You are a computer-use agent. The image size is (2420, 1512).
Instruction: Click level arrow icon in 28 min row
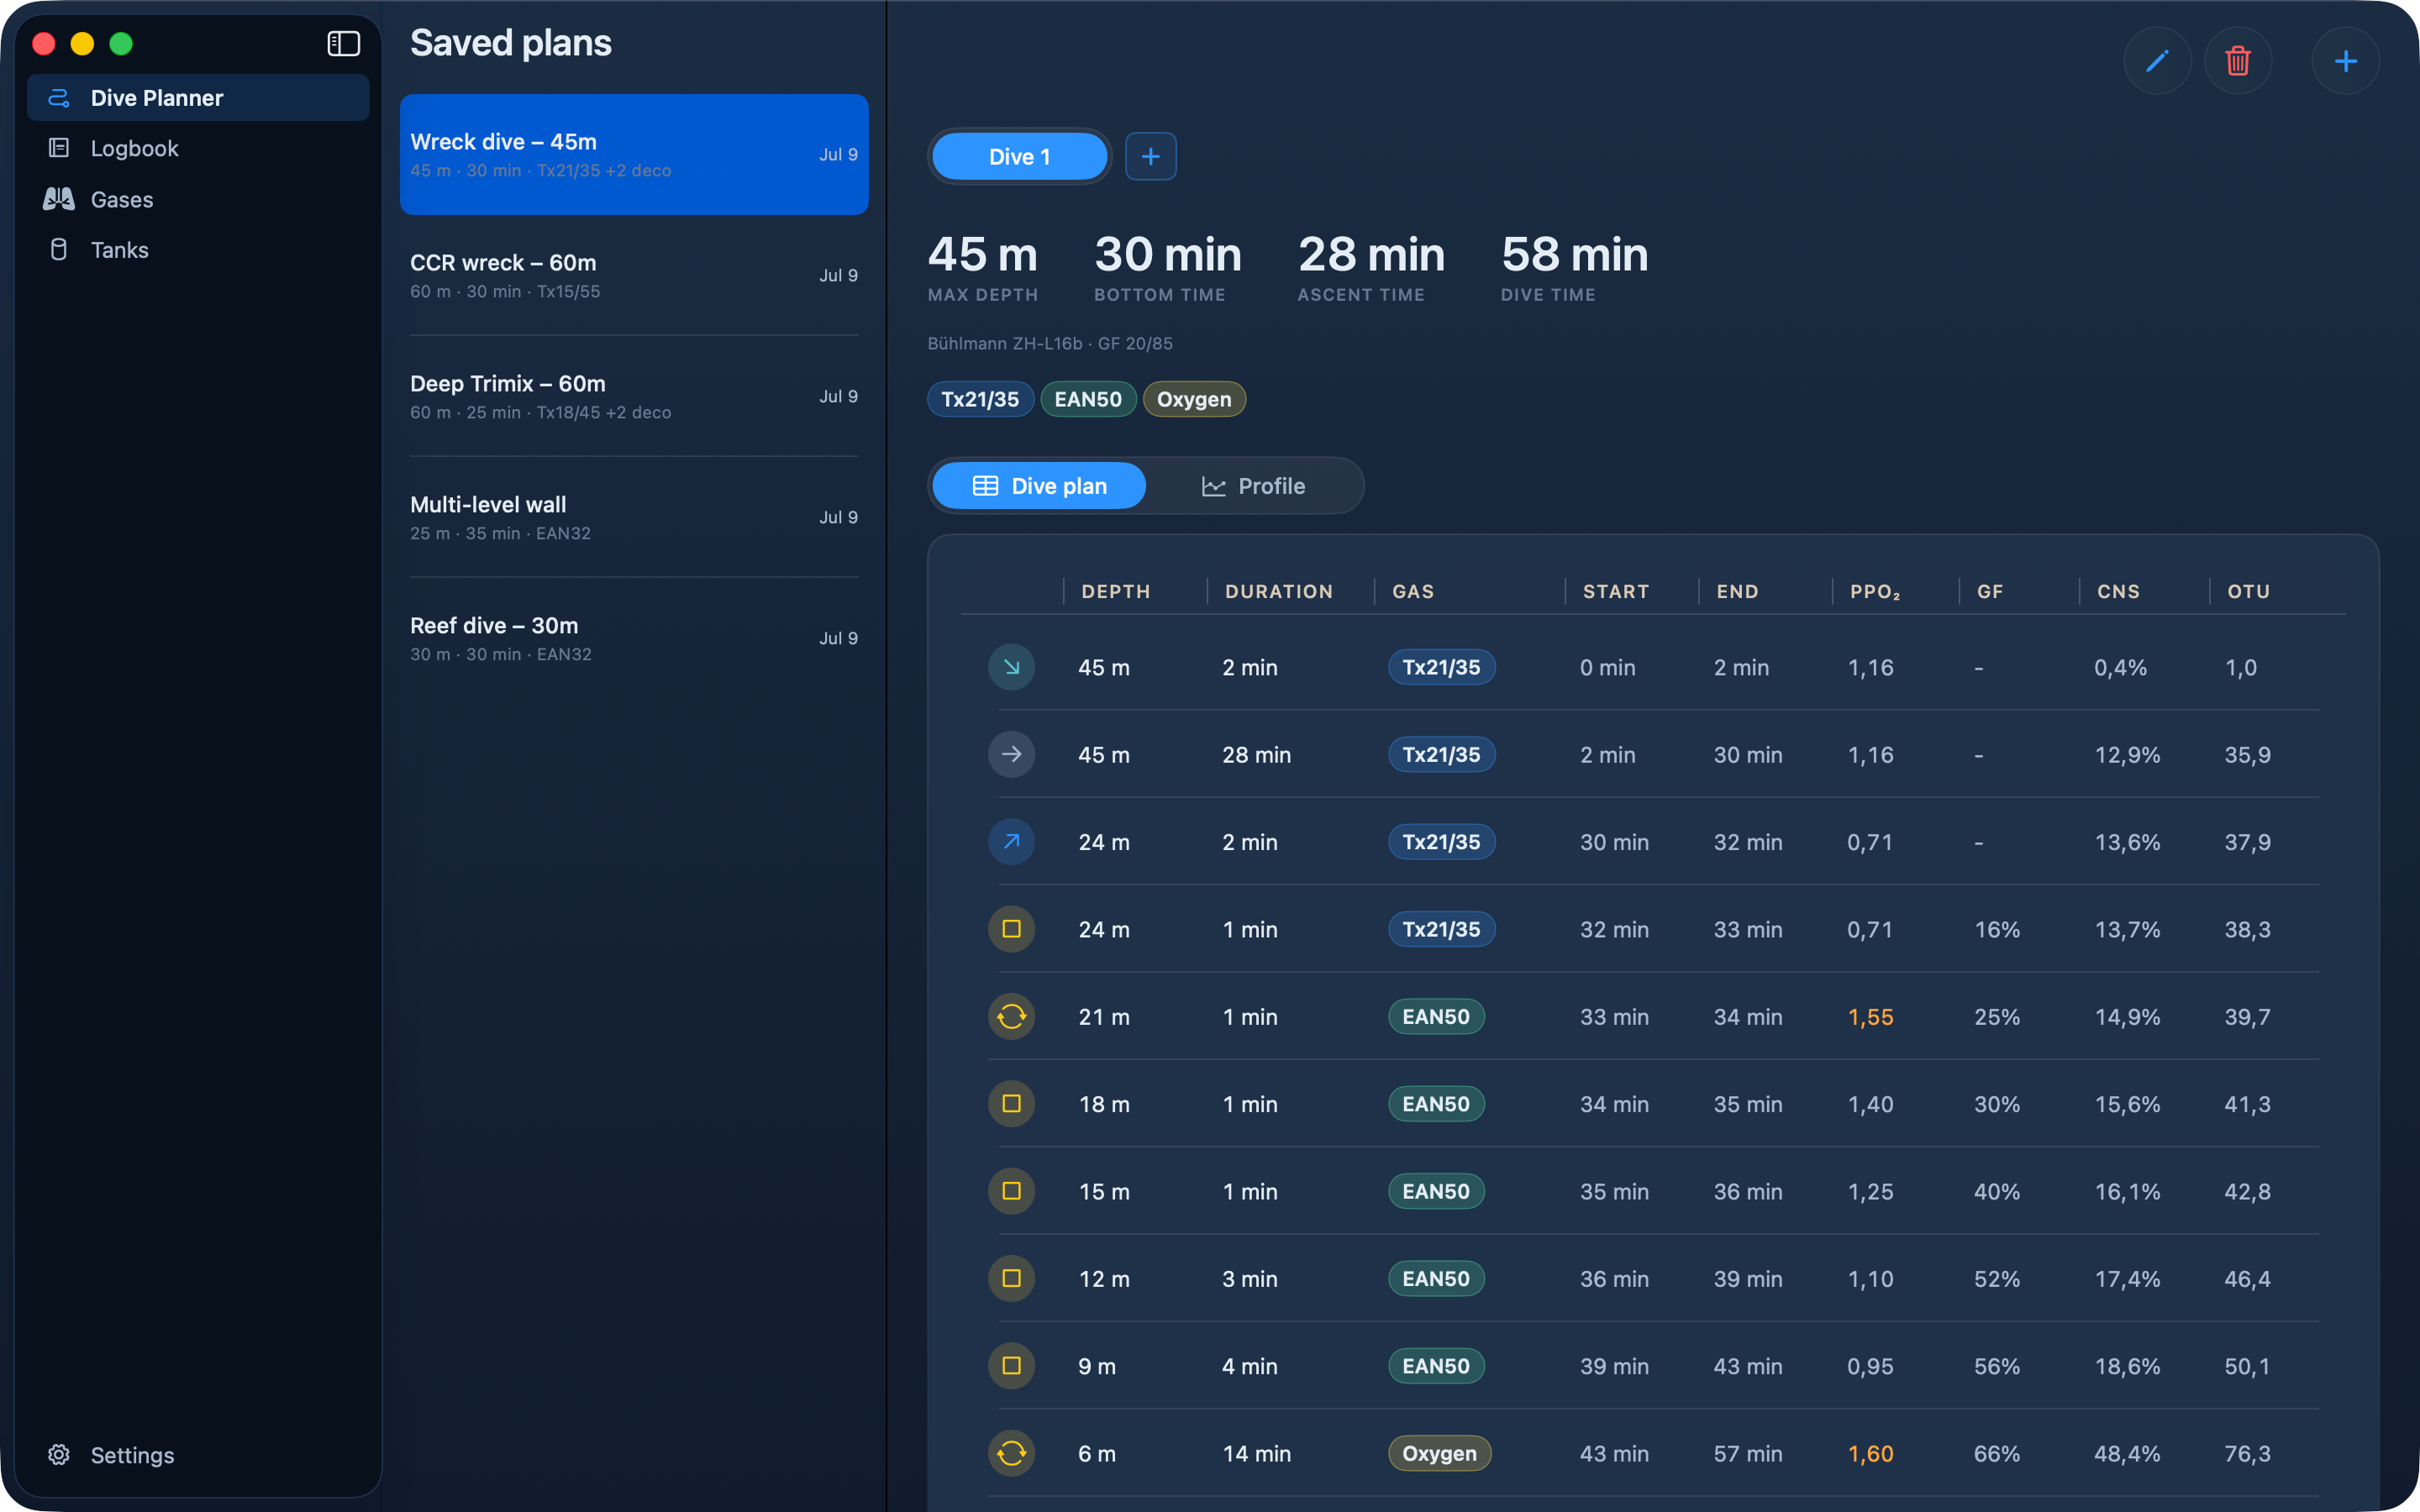click(x=1011, y=754)
